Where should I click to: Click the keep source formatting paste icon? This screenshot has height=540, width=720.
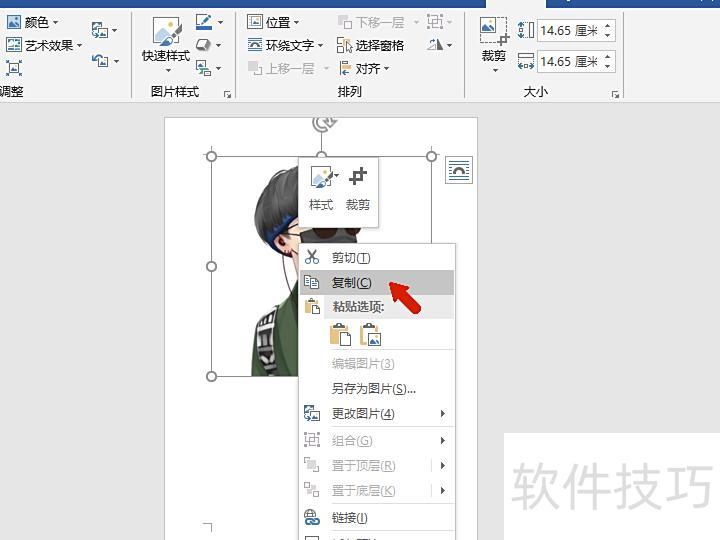click(x=340, y=334)
